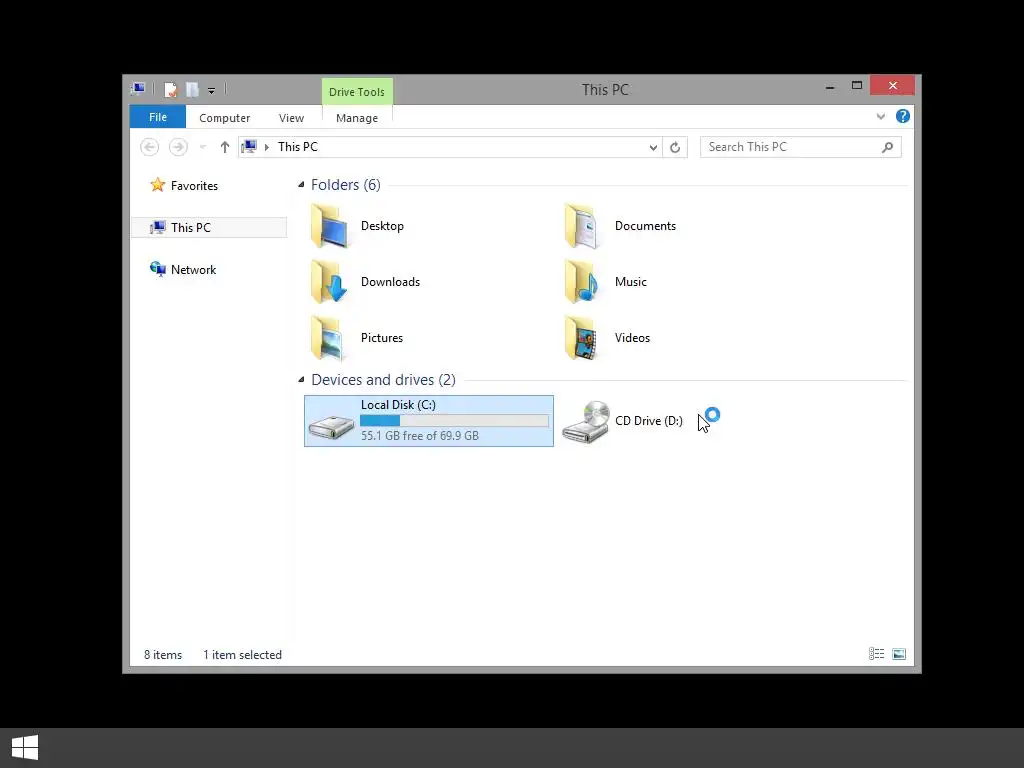Select the Documents folder icon
This screenshot has width=1024, height=768.
click(582, 226)
